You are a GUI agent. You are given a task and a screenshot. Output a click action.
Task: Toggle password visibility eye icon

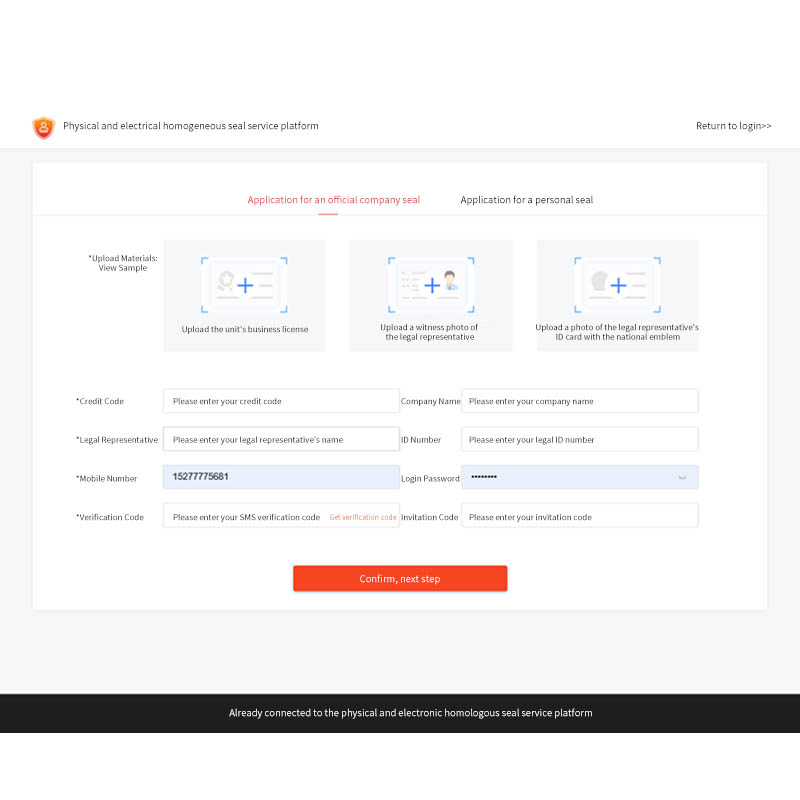[682, 478]
